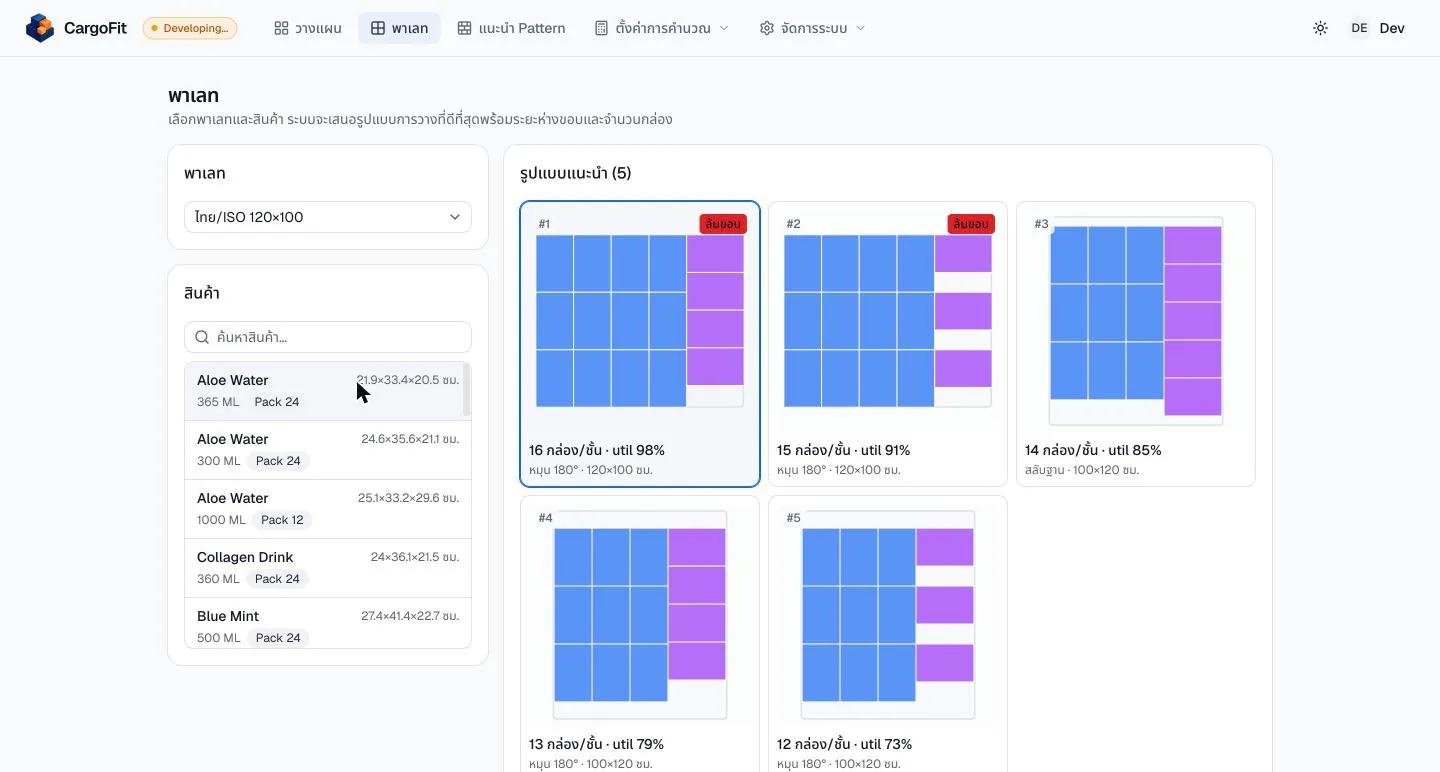The image size is (1440, 772).
Task: Choose pattern #1 with 16 boxes per layer
Action: point(640,344)
